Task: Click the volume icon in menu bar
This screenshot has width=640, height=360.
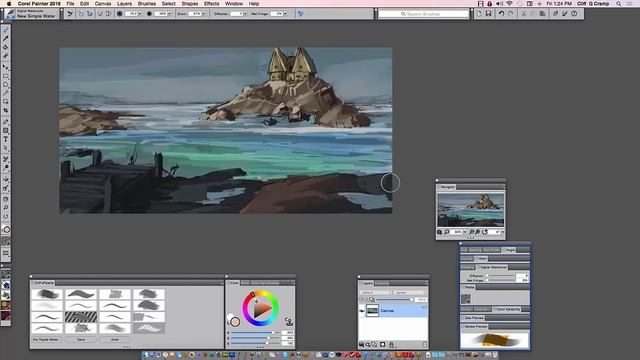Action: pos(499,3)
